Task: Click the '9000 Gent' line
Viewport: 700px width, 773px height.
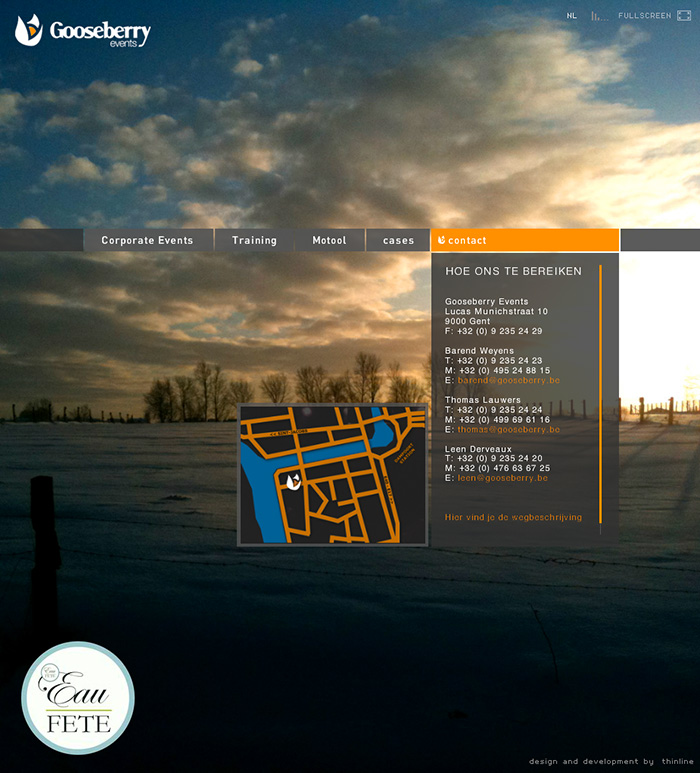Action: point(467,321)
